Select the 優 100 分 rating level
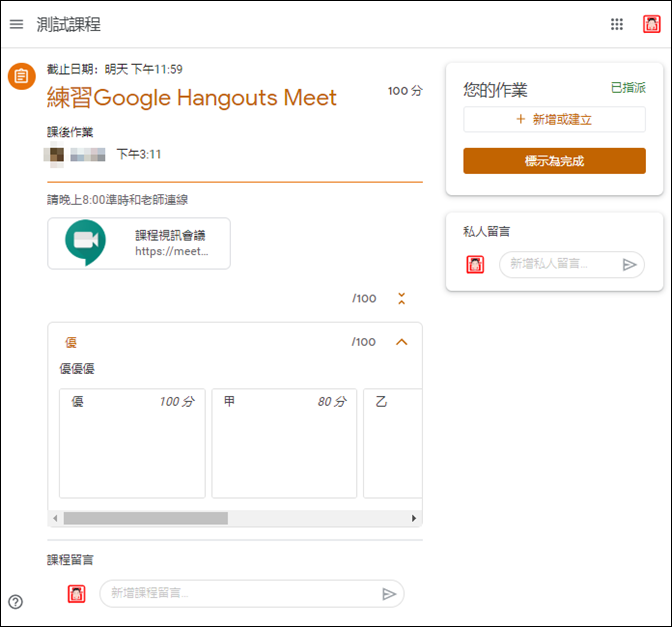This screenshot has height=627, width=672. (x=132, y=443)
